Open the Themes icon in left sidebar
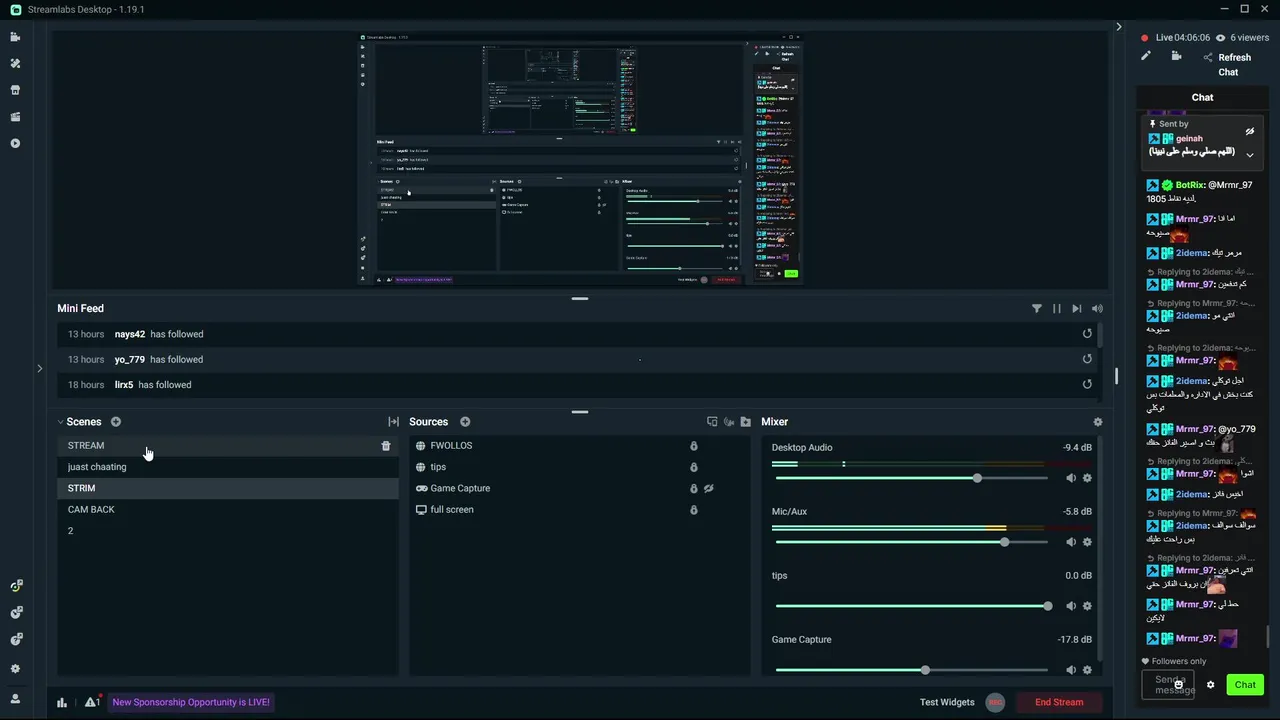The height and width of the screenshot is (720, 1280). coord(15,63)
